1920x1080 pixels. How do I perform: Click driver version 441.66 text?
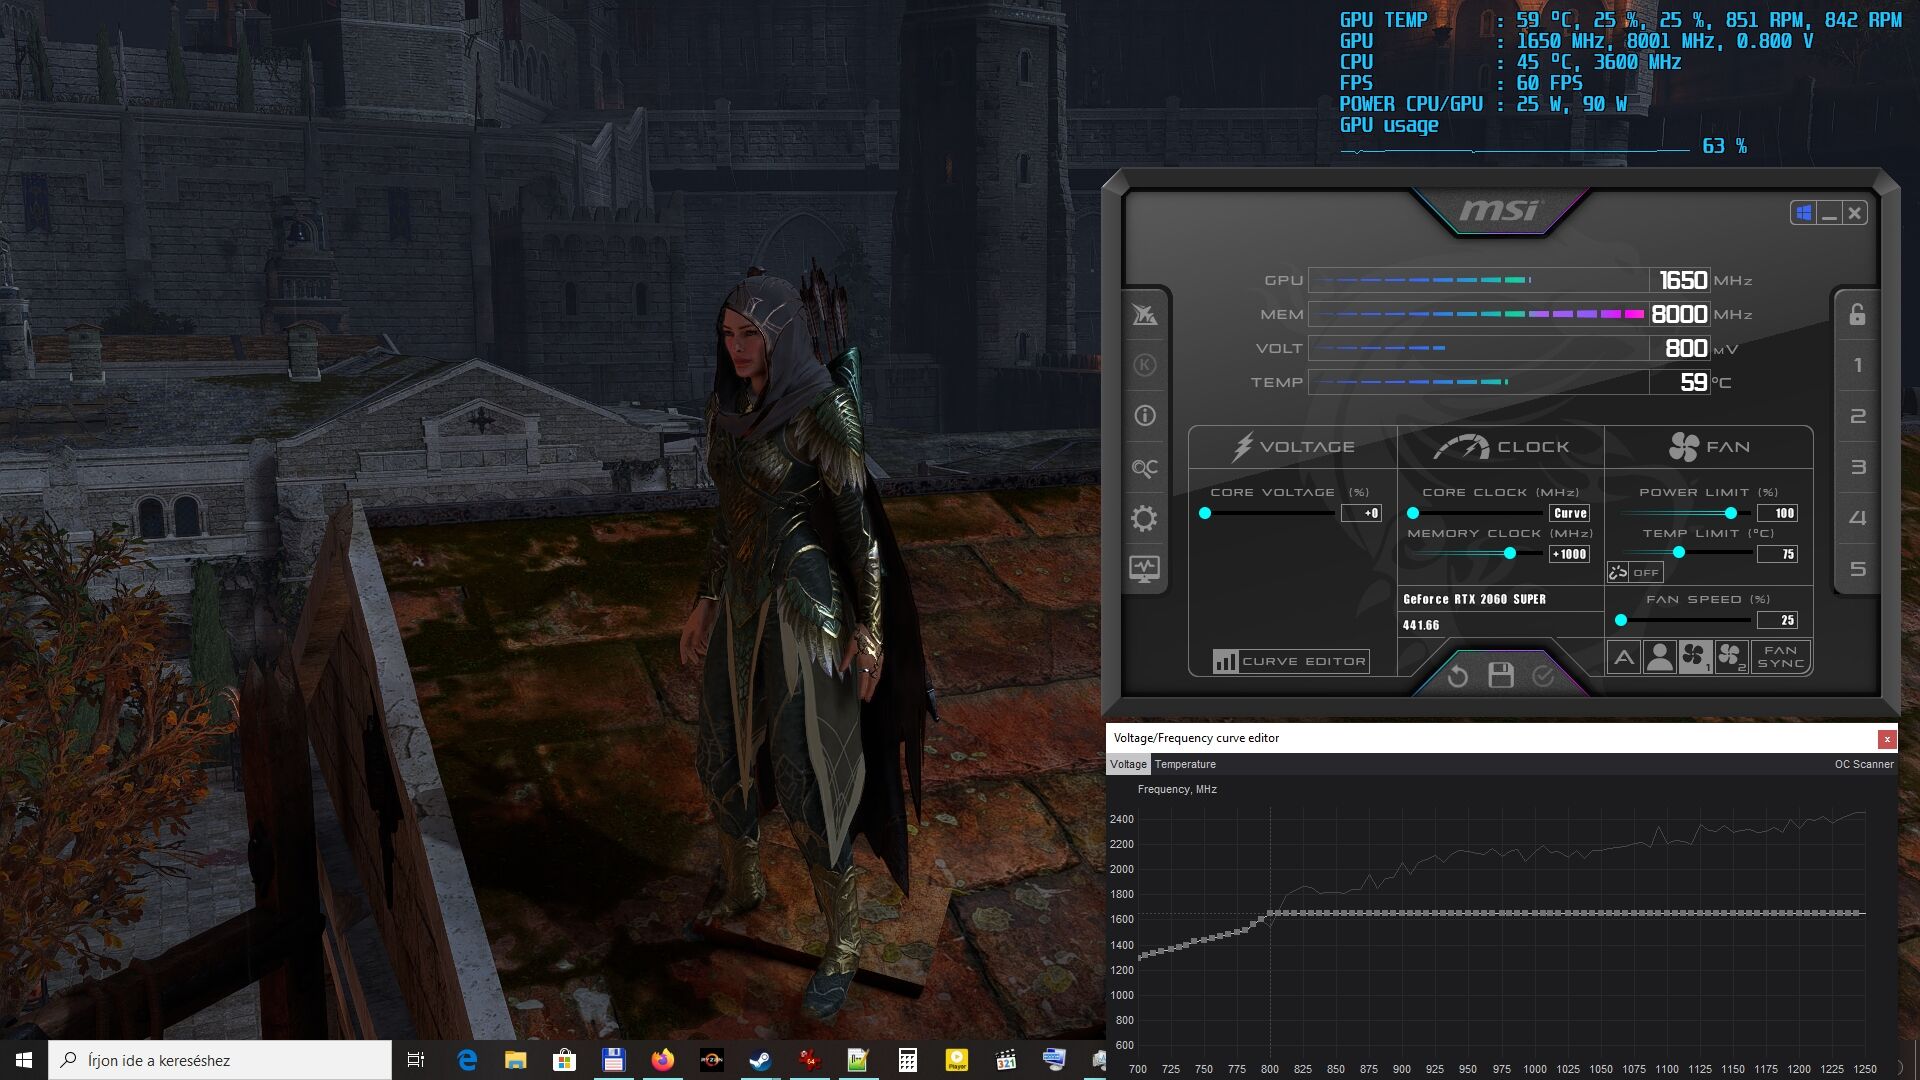(x=1421, y=625)
